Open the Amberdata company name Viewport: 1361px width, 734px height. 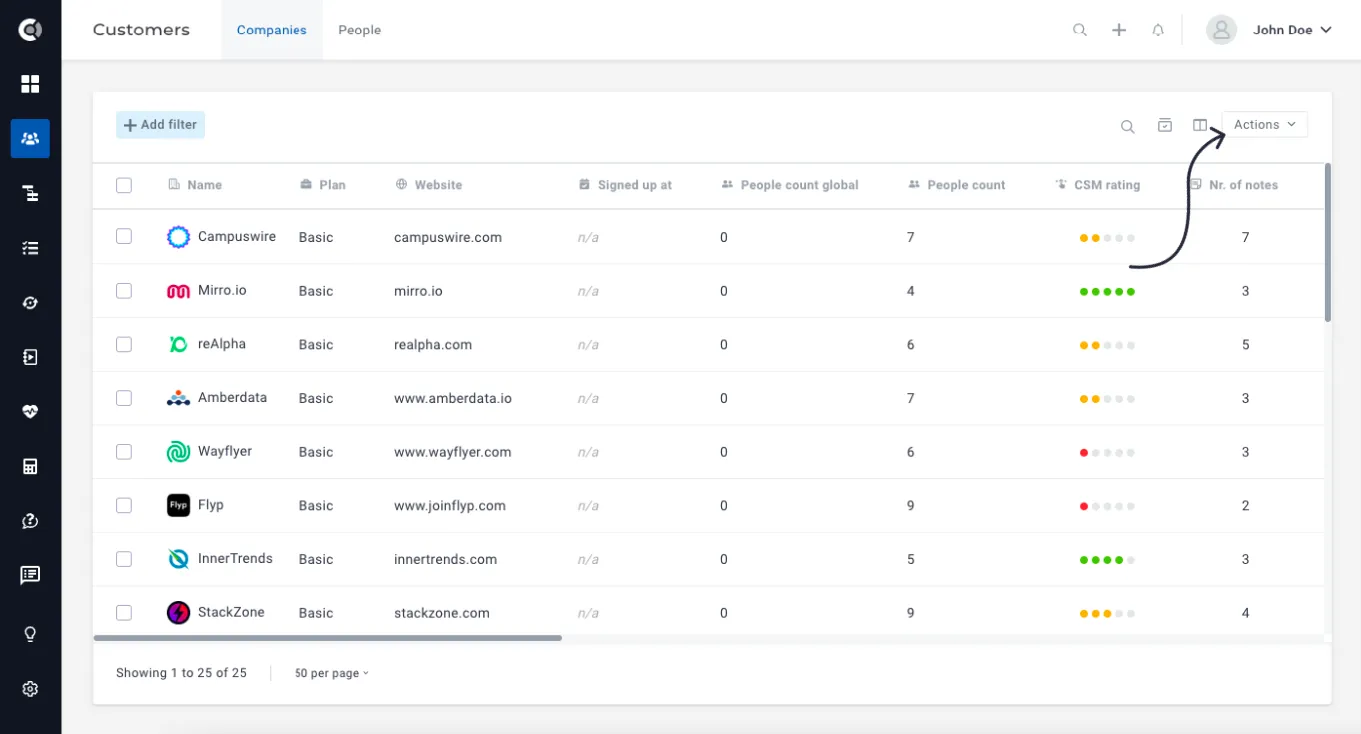pyautogui.click(x=233, y=398)
